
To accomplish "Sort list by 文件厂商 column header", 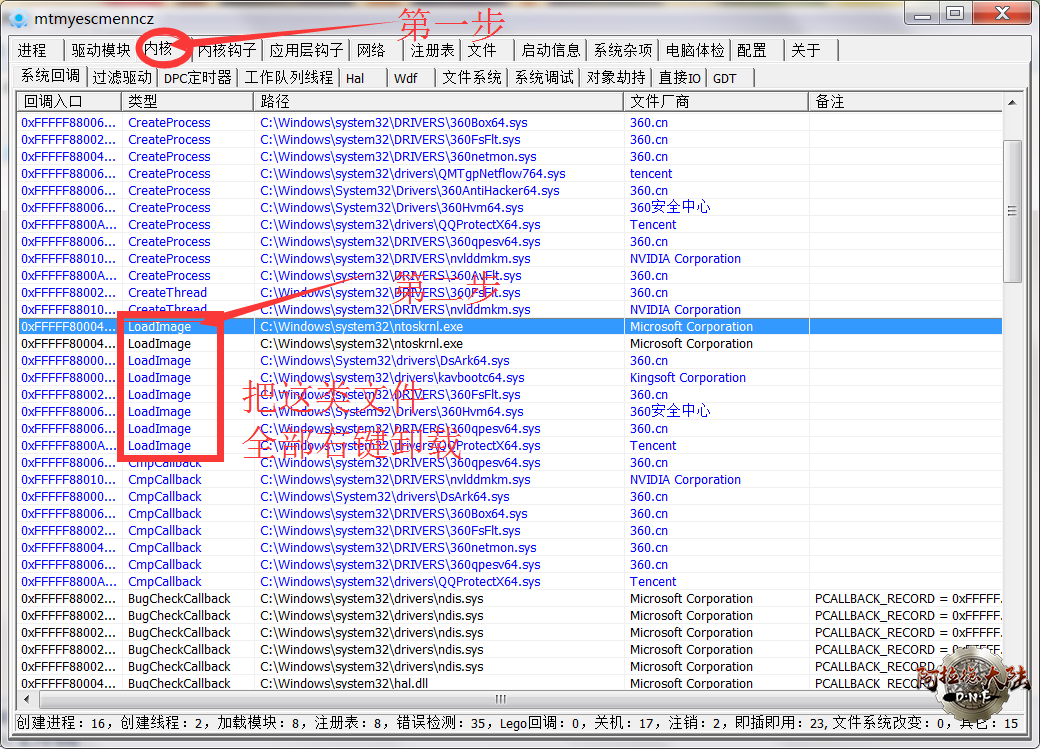I will pyautogui.click(x=714, y=101).
